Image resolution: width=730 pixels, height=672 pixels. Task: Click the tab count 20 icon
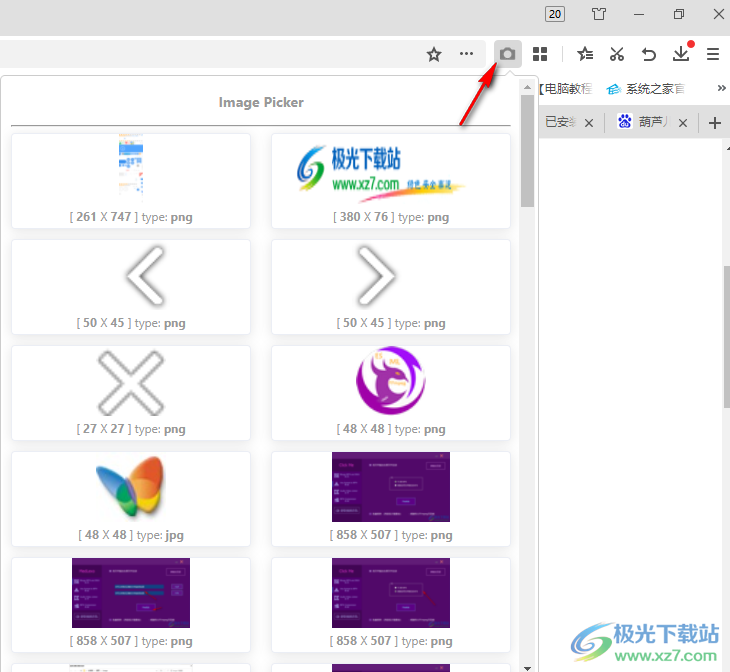point(555,14)
